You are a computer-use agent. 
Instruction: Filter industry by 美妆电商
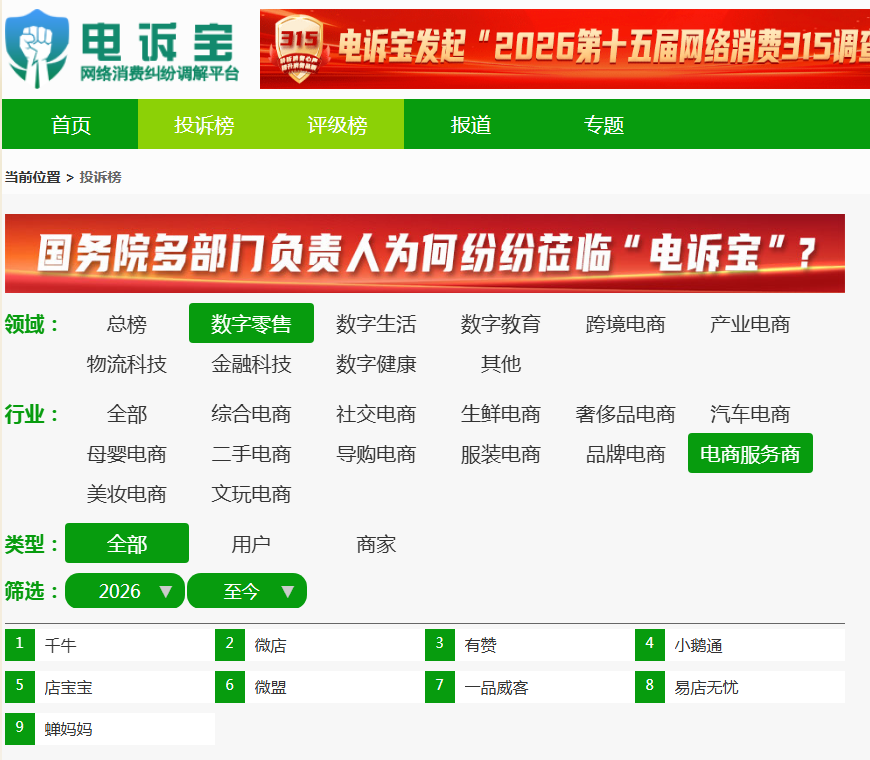pos(127,494)
